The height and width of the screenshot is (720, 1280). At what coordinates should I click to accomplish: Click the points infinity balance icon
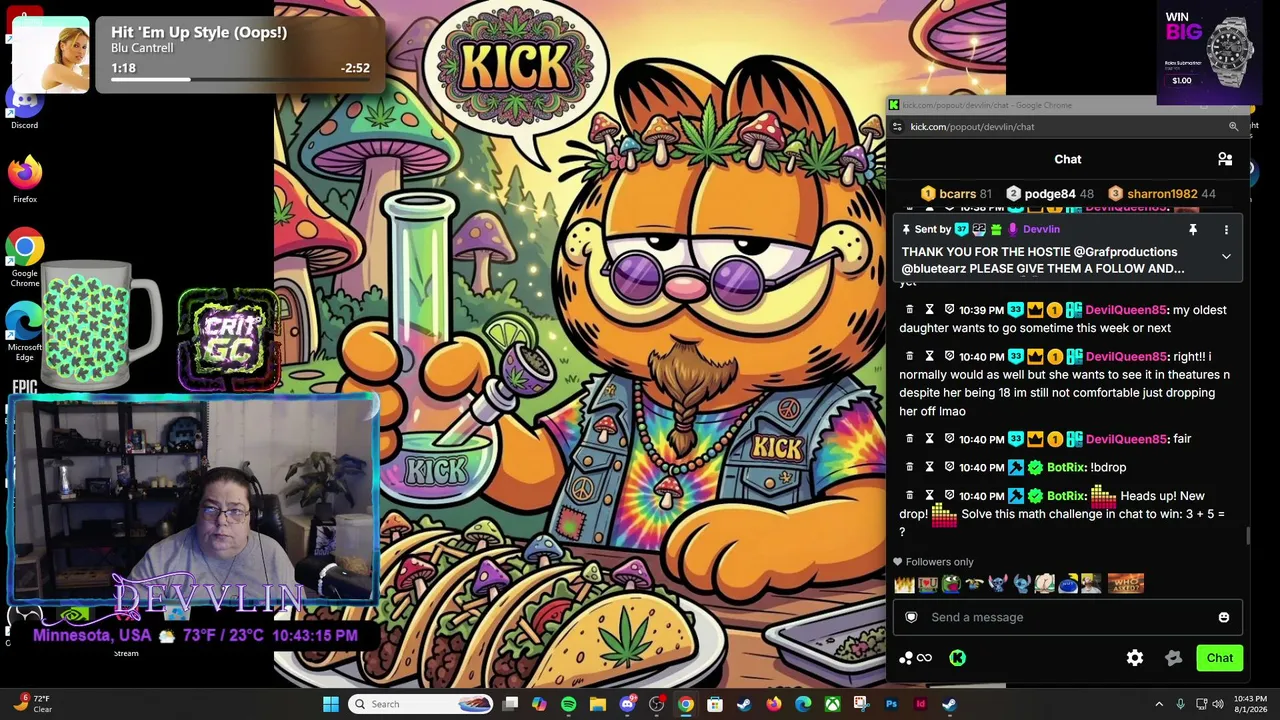click(x=916, y=658)
